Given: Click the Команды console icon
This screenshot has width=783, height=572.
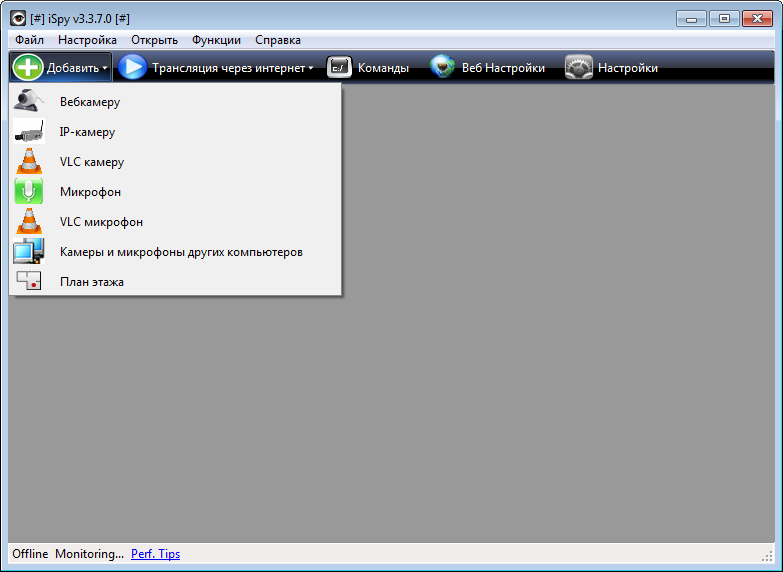Looking at the screenshot, I should pyautogui.click(x=340, y=67).
